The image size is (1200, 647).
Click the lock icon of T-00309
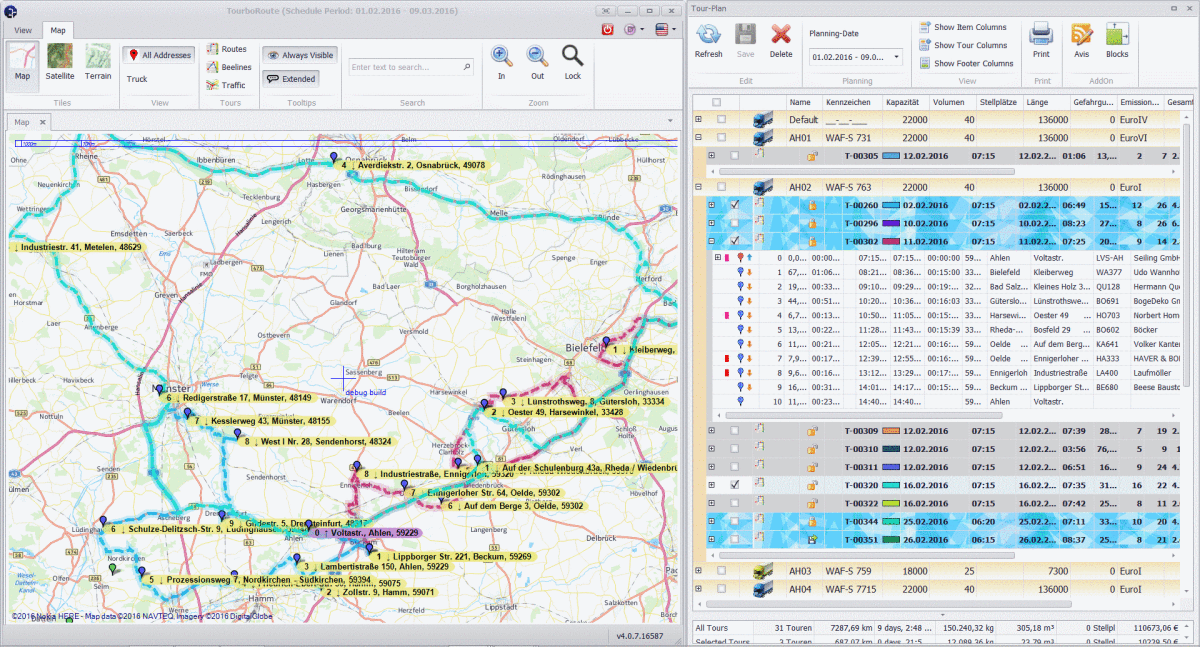click(813, 431)
